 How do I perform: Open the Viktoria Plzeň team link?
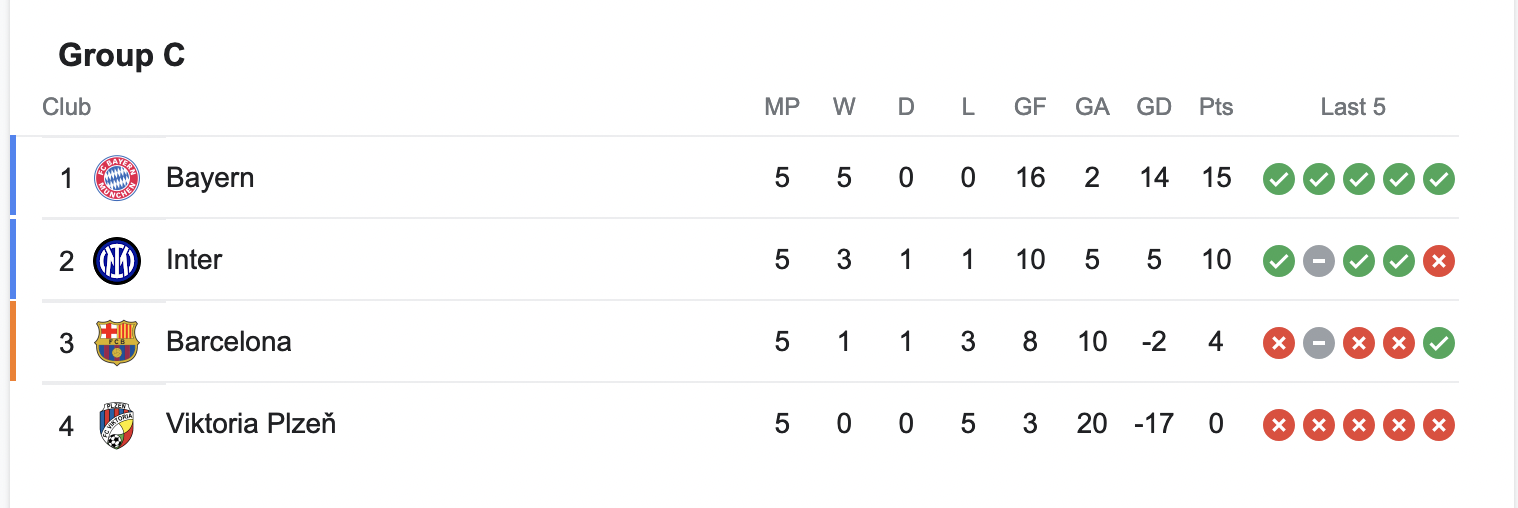(x=251, y=424)
